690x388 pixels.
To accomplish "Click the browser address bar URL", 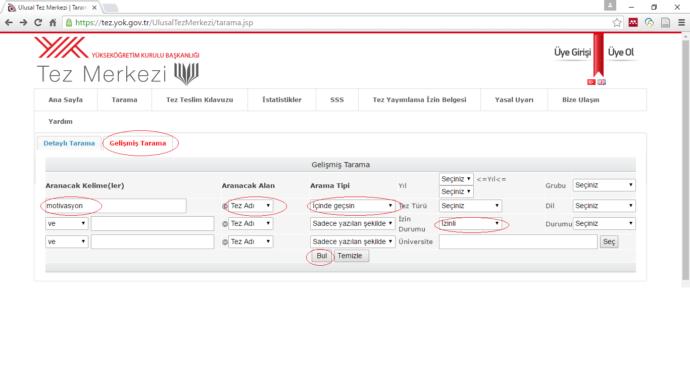I will tap(164, 22).
